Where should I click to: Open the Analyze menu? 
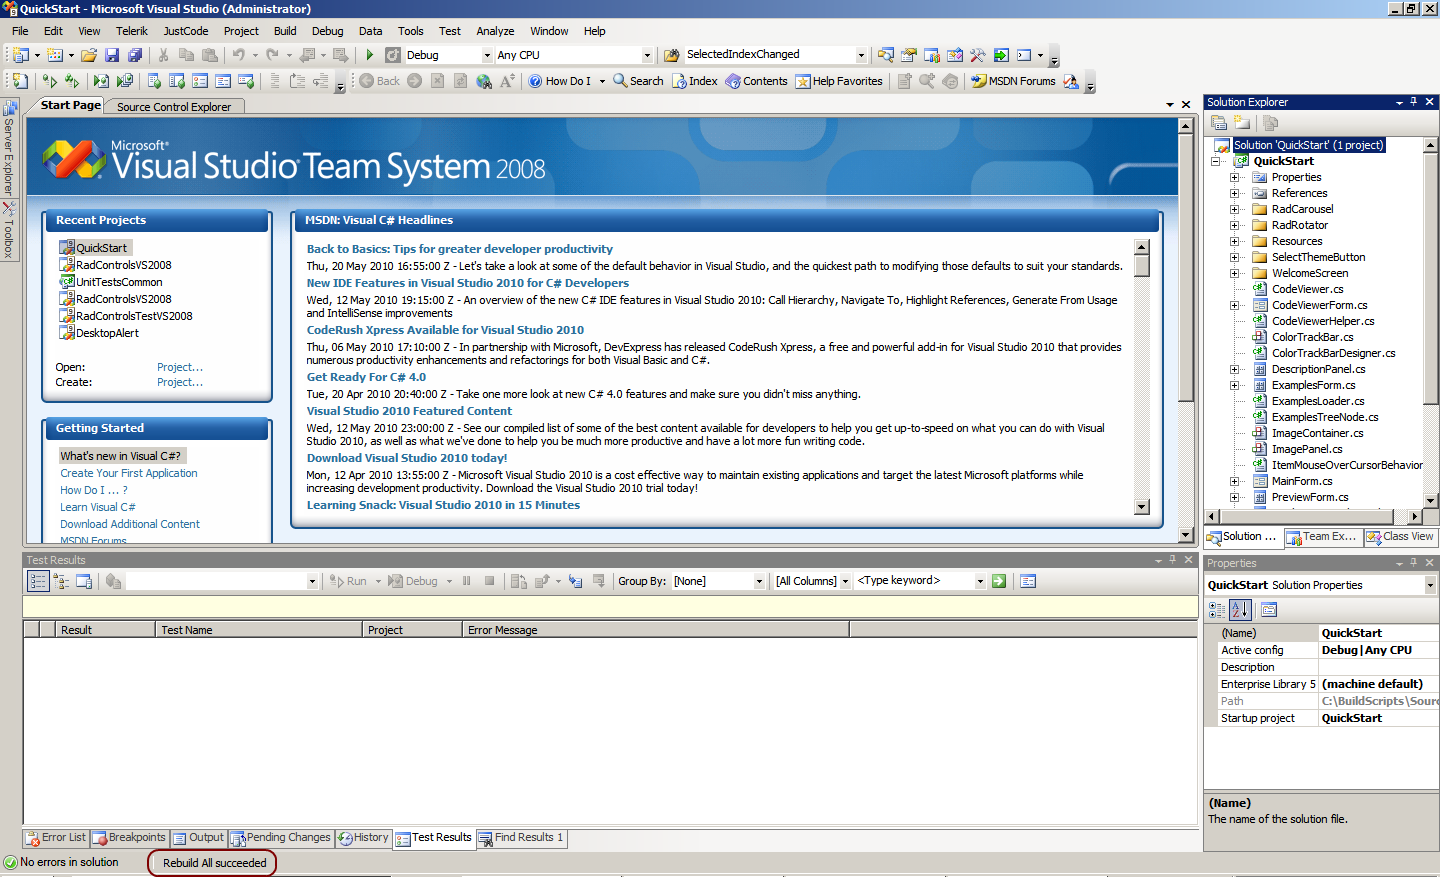point(495,31)
